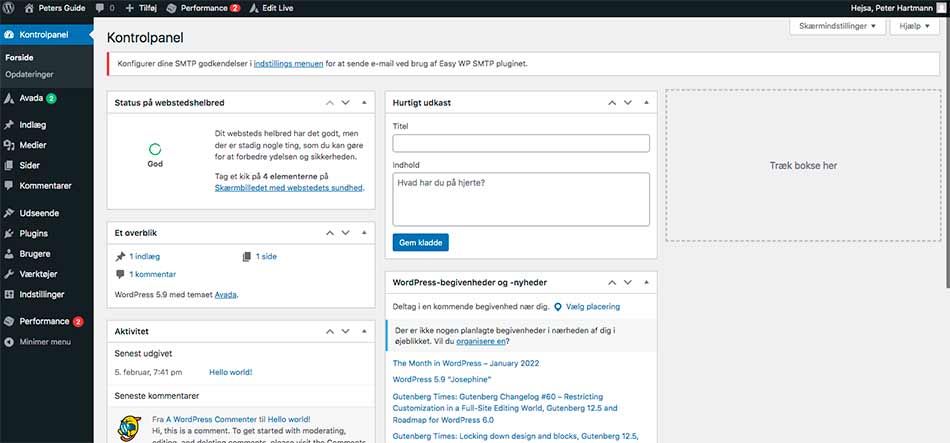
Task: Click the Indstillinger settings icon
Action: click(8, 295)
